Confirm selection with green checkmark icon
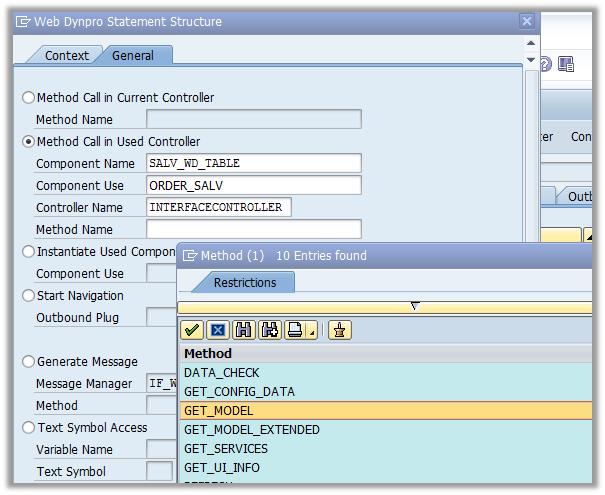 (x=192, y=330)
